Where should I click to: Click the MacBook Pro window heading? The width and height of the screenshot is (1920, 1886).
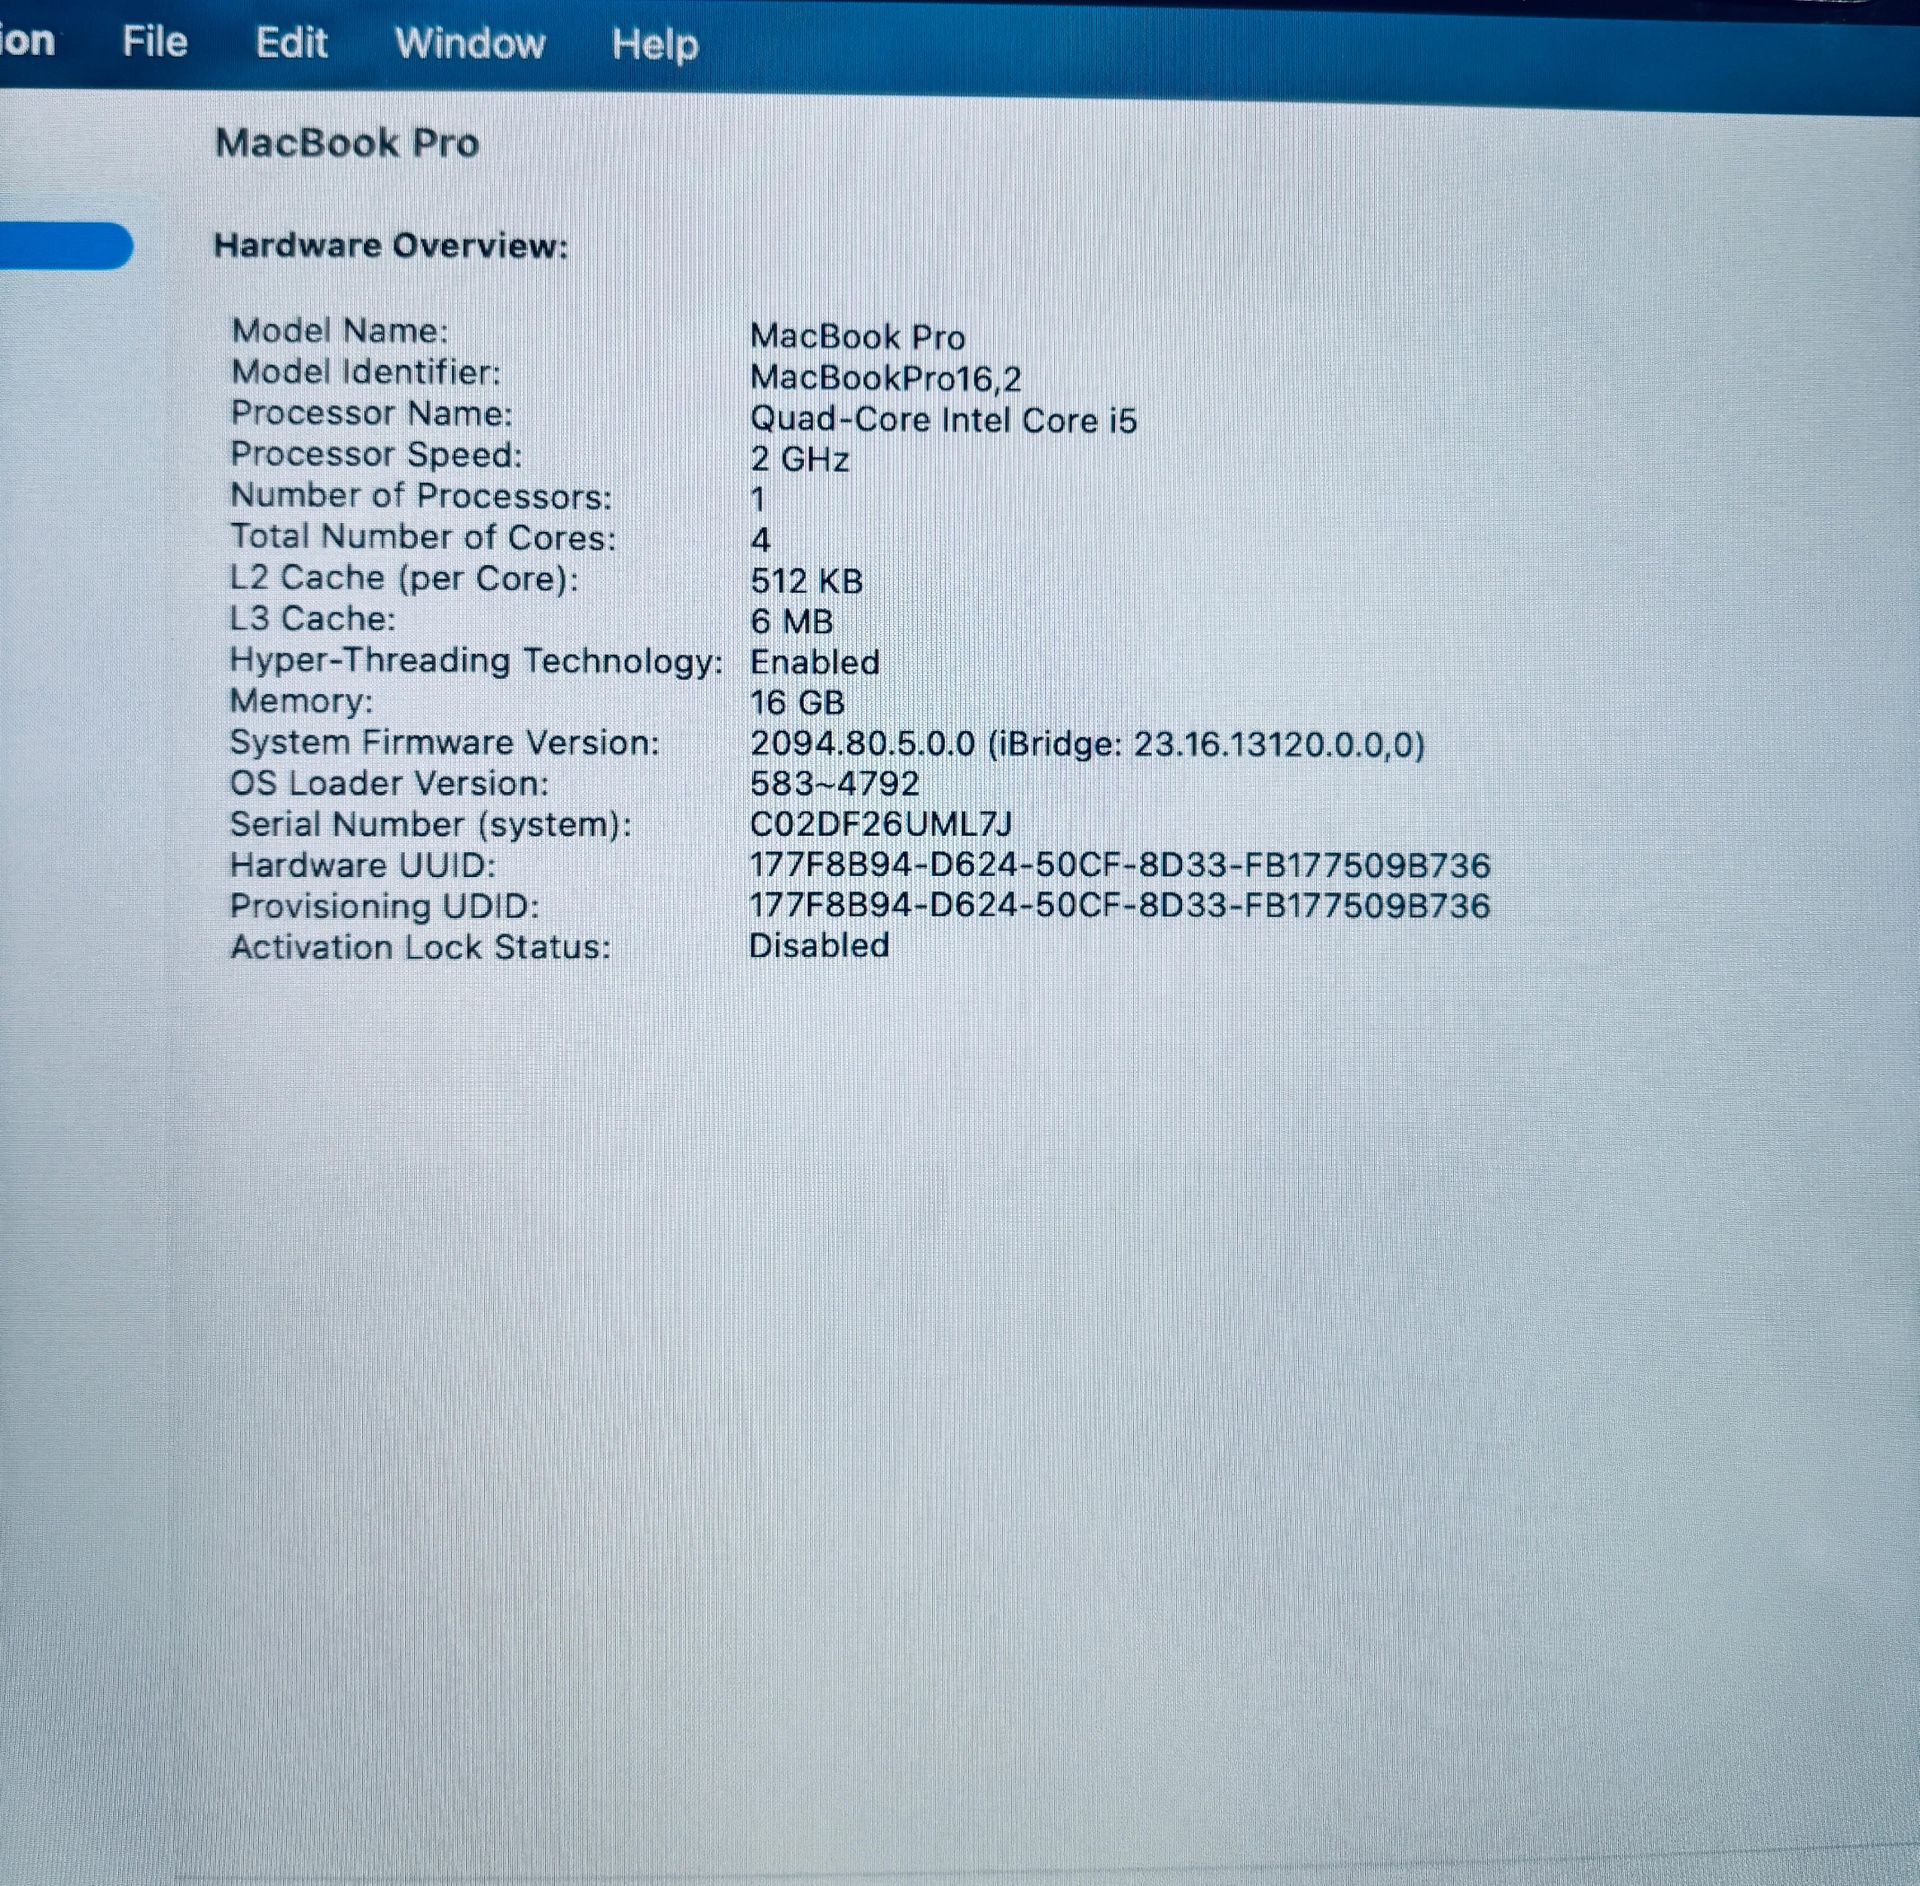click(x=347, y=143)
